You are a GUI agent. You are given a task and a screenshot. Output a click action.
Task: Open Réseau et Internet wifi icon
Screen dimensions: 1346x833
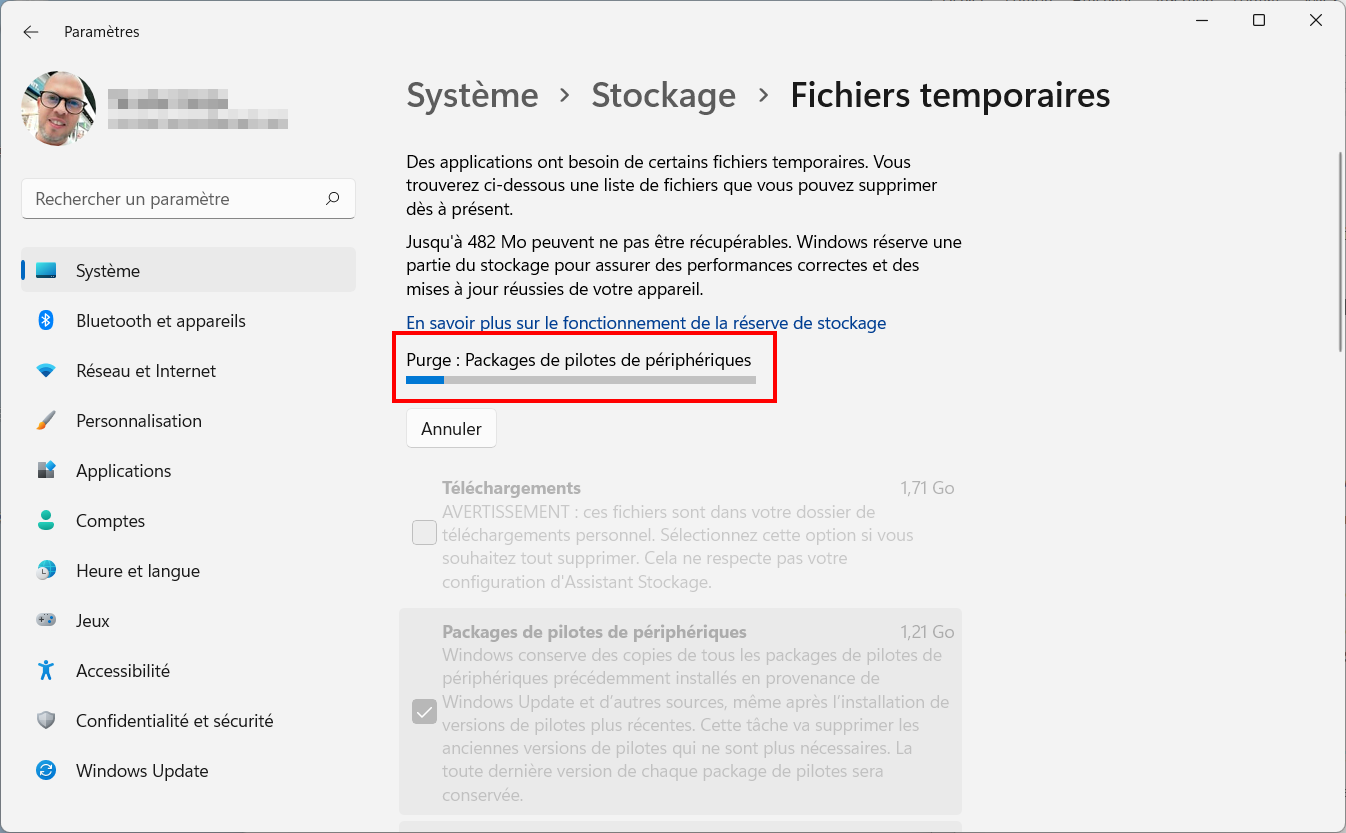[x=46, y=371]
